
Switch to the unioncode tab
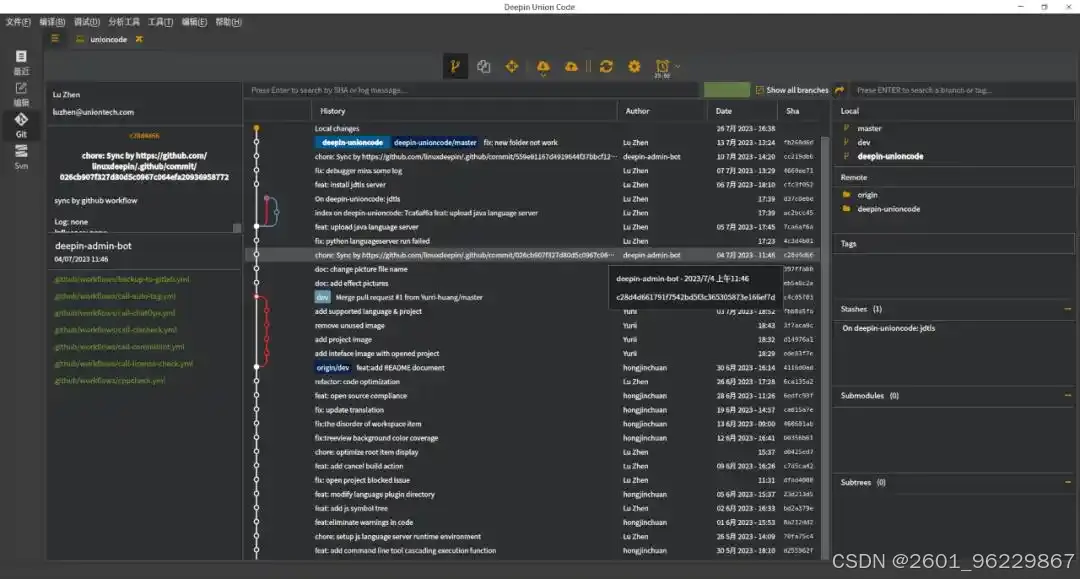tap(109, 39)
